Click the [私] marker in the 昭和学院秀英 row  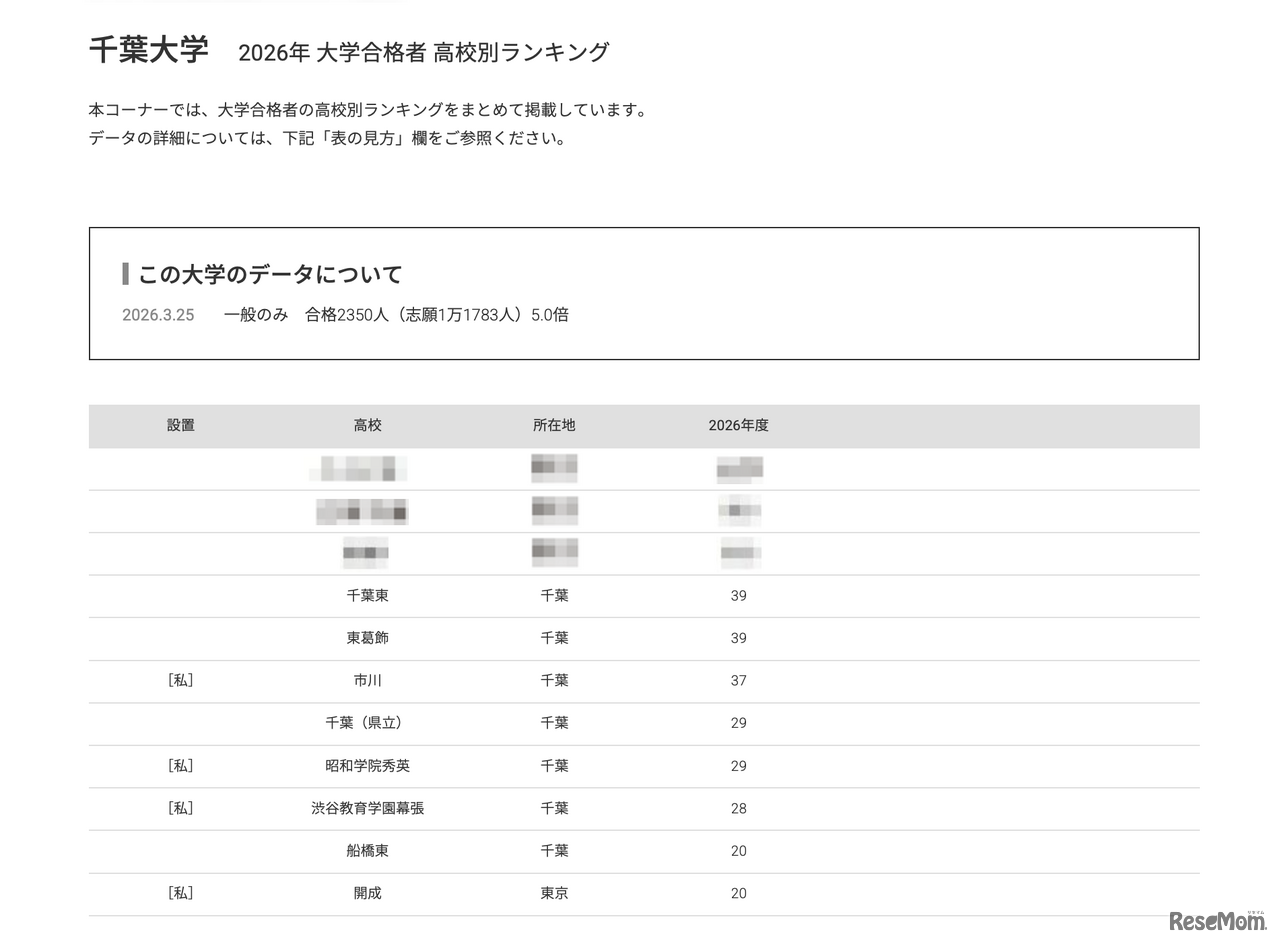pos(181,765)
